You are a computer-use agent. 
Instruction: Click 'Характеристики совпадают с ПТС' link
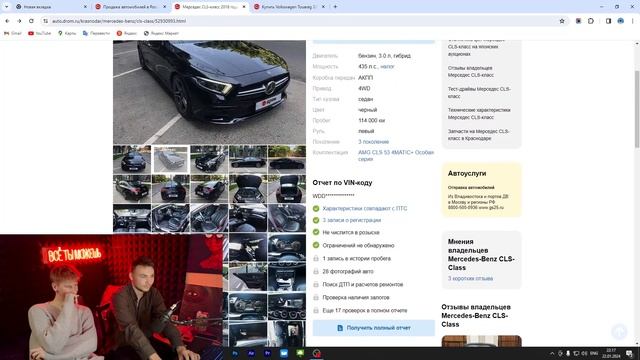364,209
